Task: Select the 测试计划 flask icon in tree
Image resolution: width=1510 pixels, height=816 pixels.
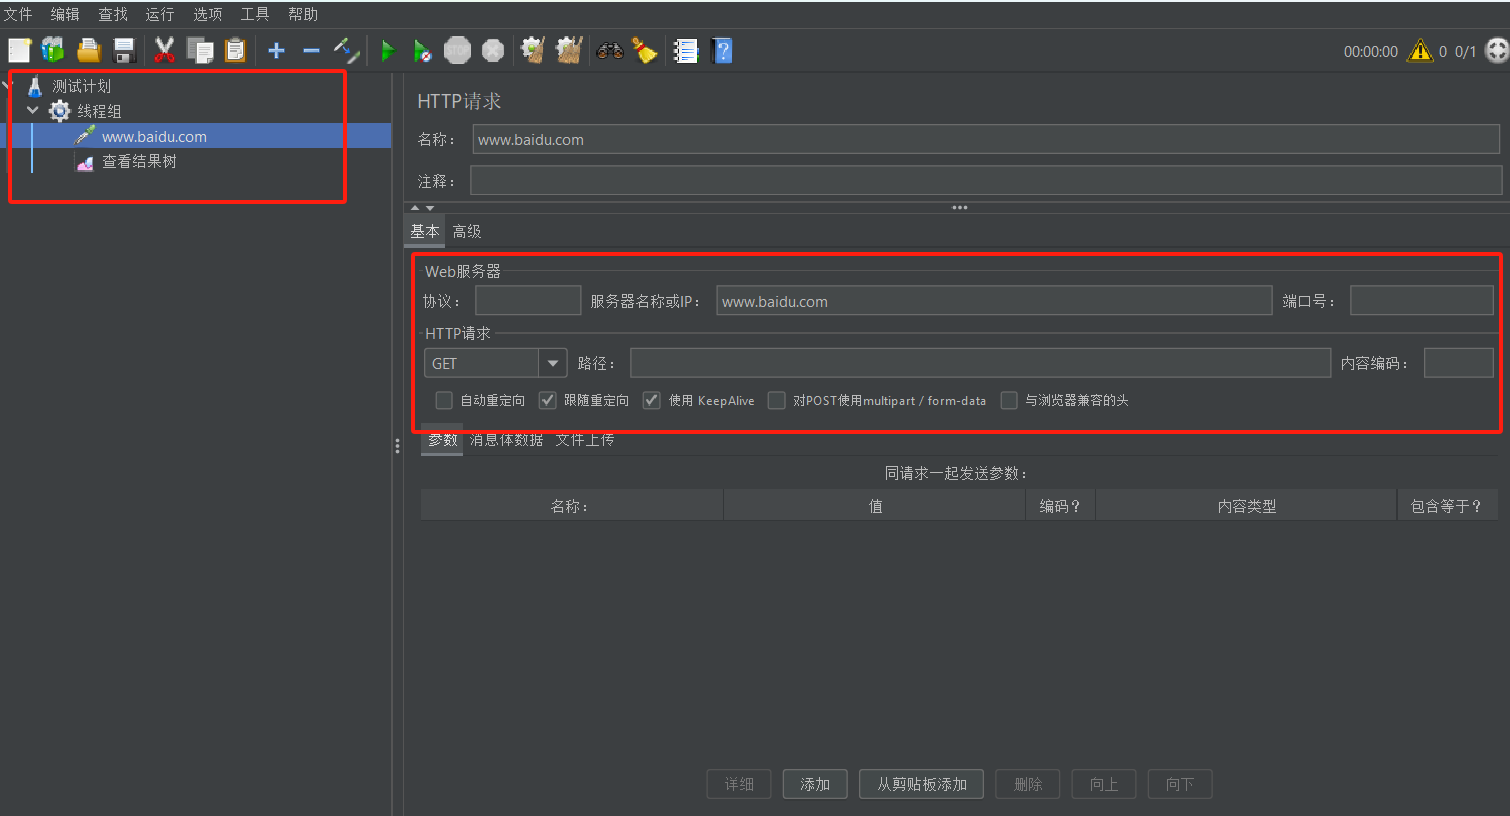Action: pos(35,86)
